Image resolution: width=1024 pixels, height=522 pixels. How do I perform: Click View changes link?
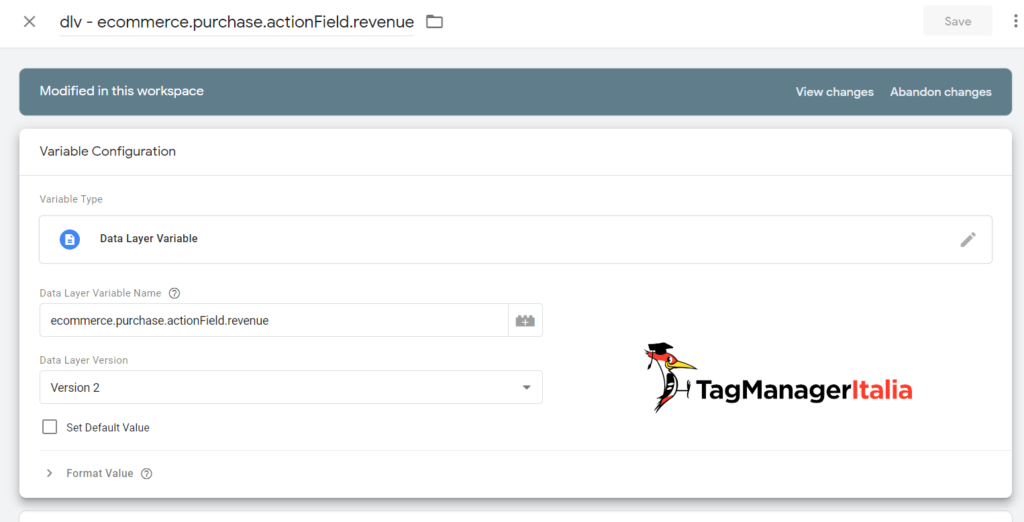[x=834, y=92]
